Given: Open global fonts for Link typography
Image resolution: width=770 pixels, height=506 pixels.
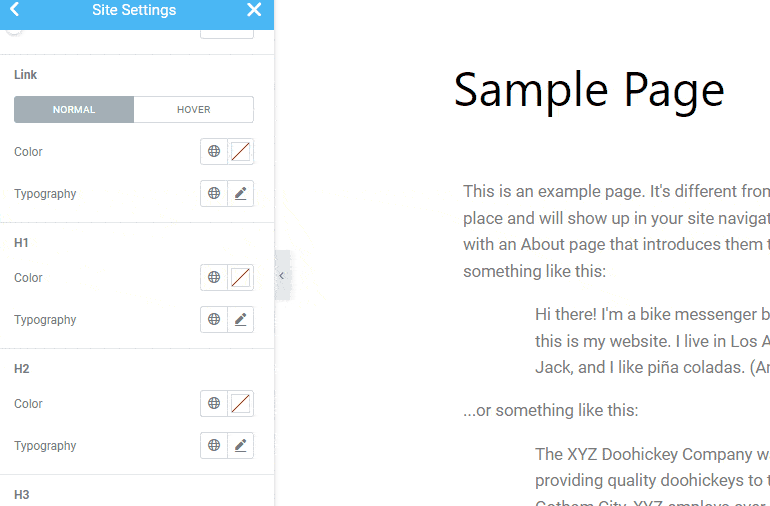Looking at the screenshot, I should (x=214, y=194).
